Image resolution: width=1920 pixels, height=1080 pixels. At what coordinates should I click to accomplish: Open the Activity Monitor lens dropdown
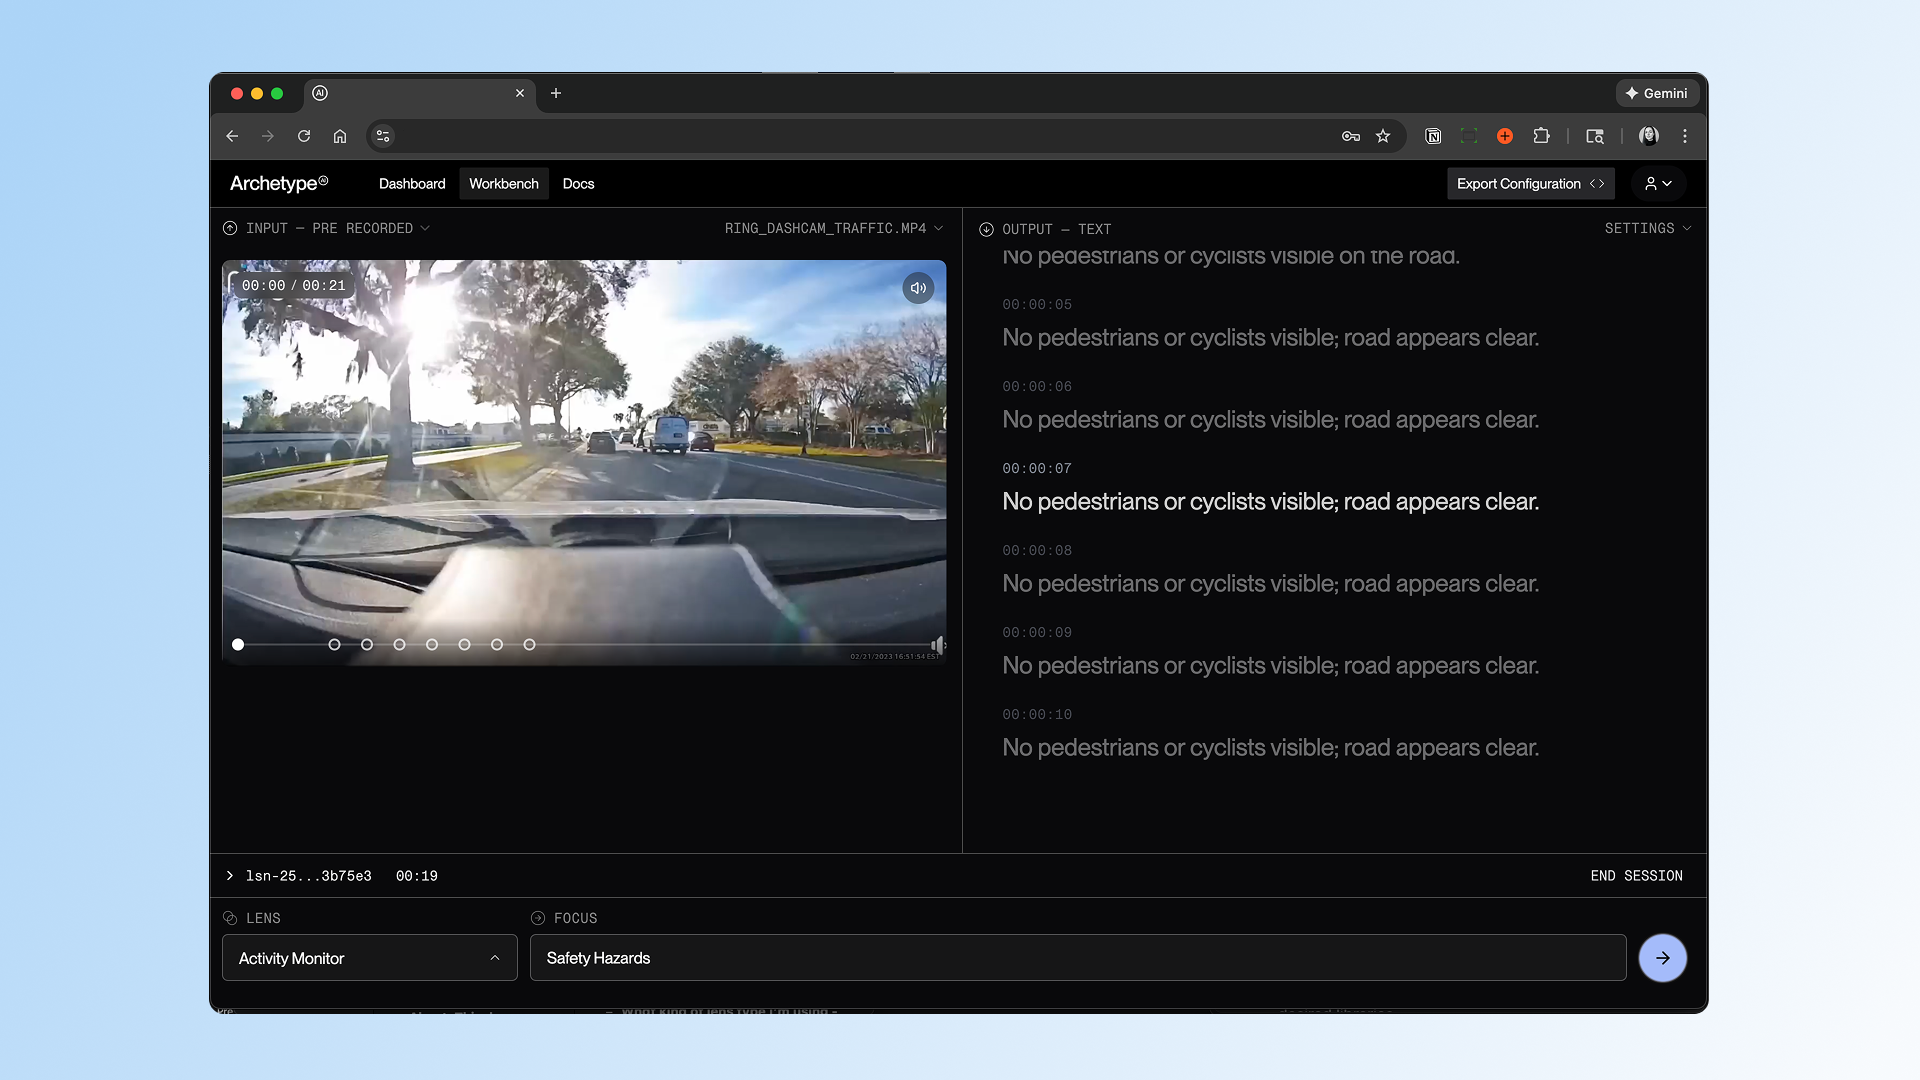point(369,958)
